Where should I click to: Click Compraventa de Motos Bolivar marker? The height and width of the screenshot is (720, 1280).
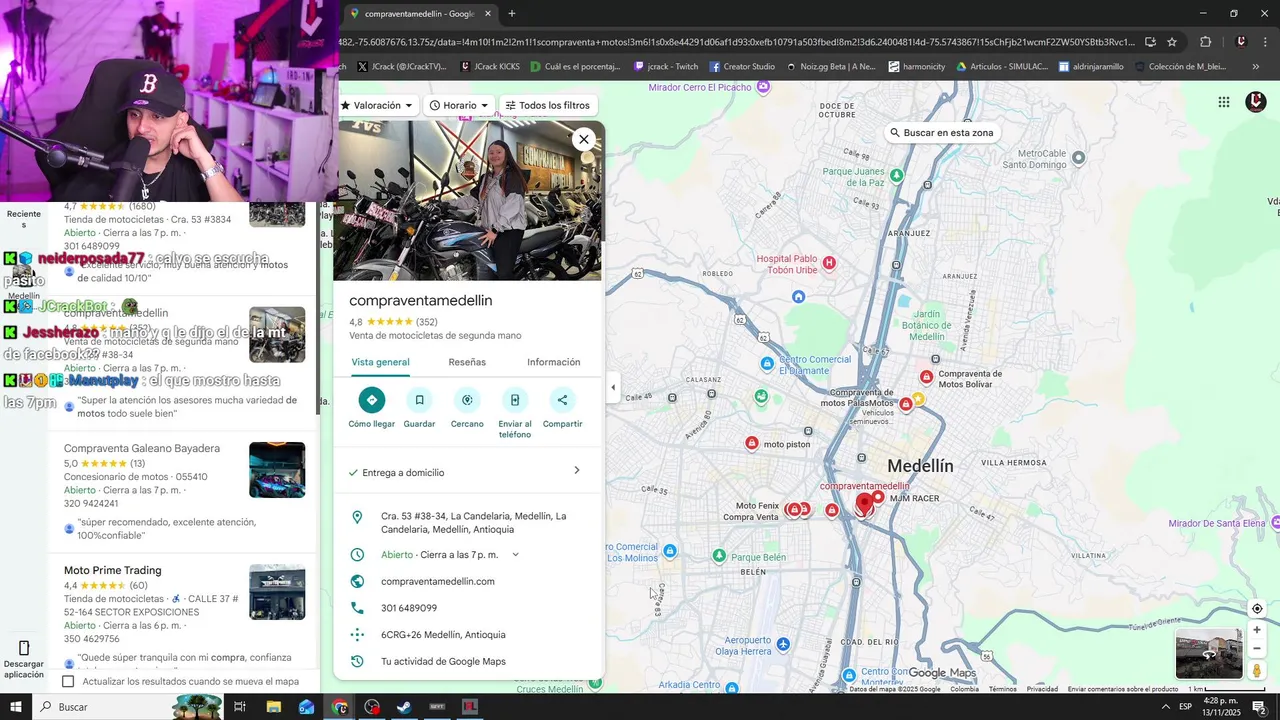tap(926, 377)
